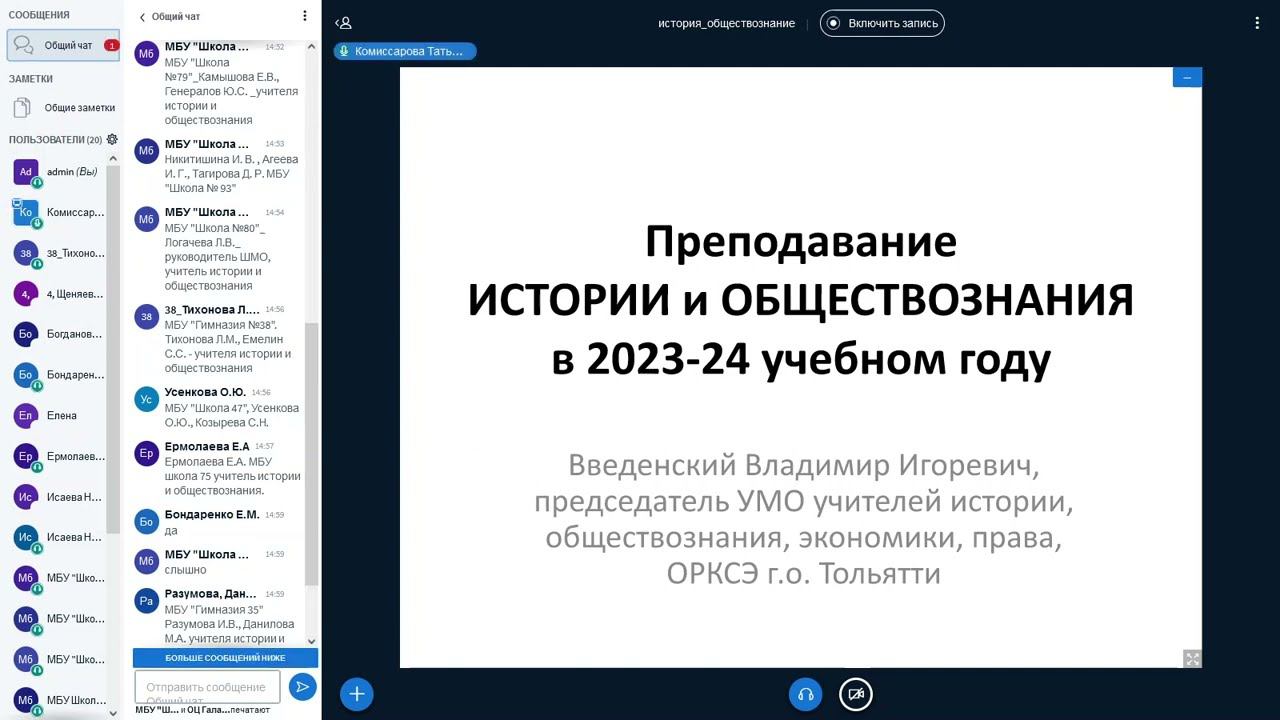Enable webcam sharing with the camera icon

[856, 694]
